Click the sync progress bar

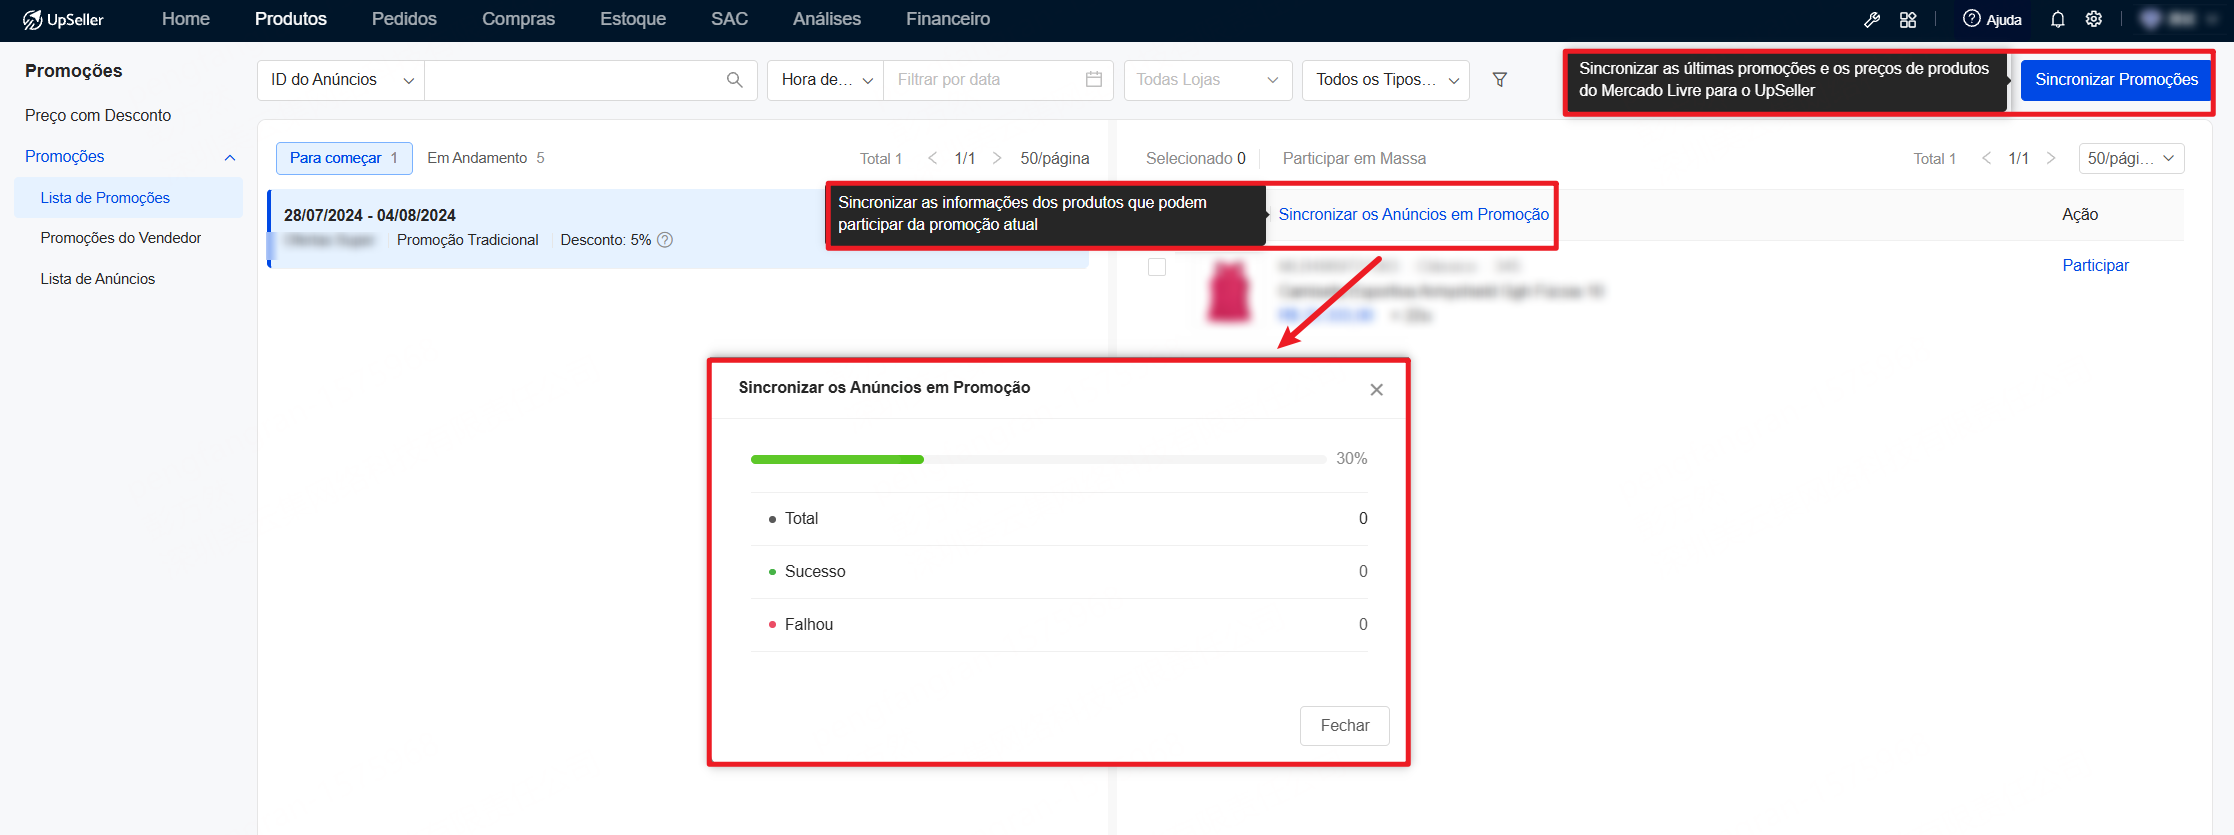coord(1038,459)
